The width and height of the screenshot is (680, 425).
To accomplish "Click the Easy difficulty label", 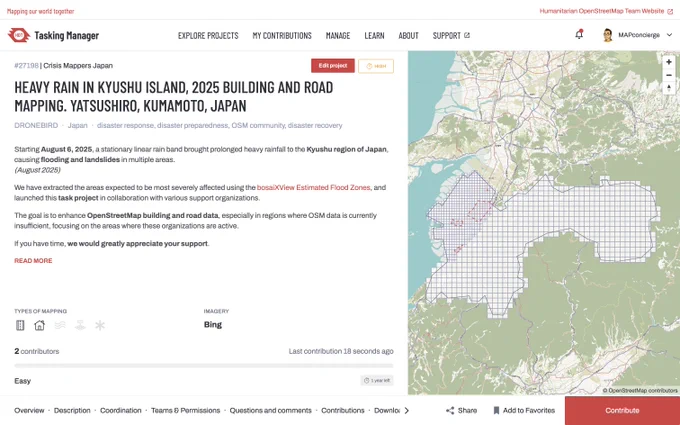I will click(23, 381).
